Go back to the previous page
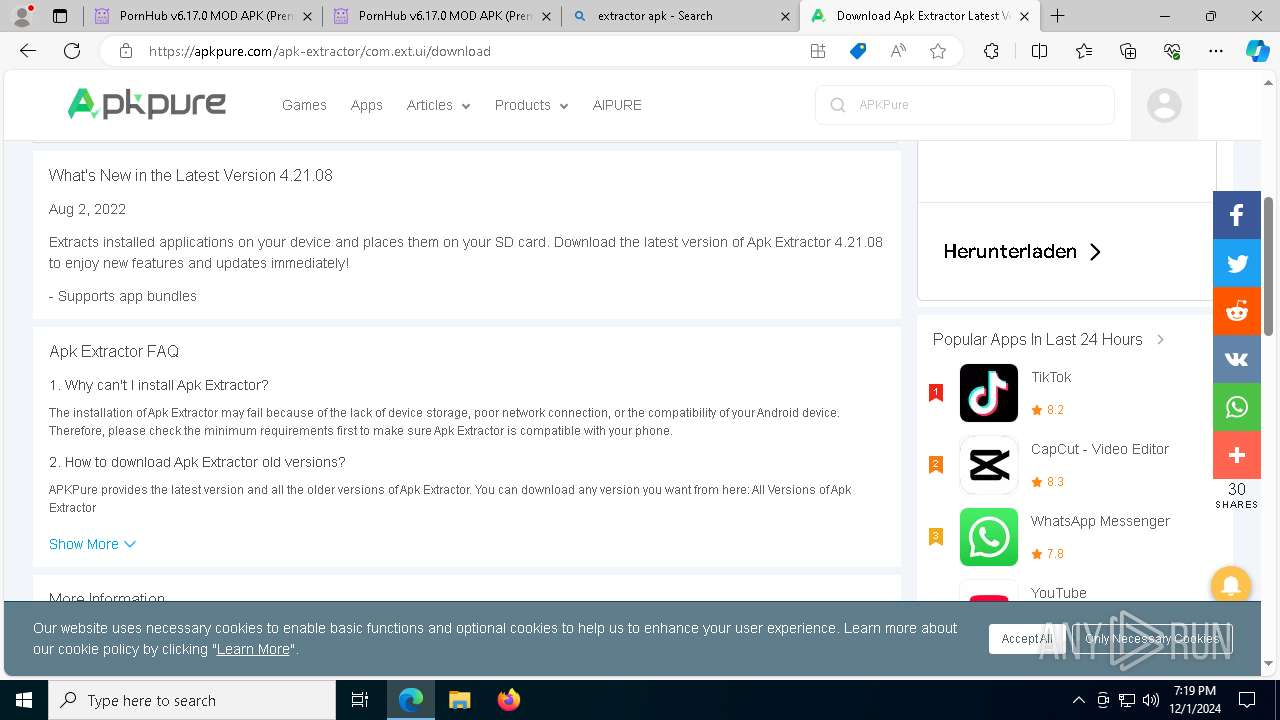 tap(28, 51)
